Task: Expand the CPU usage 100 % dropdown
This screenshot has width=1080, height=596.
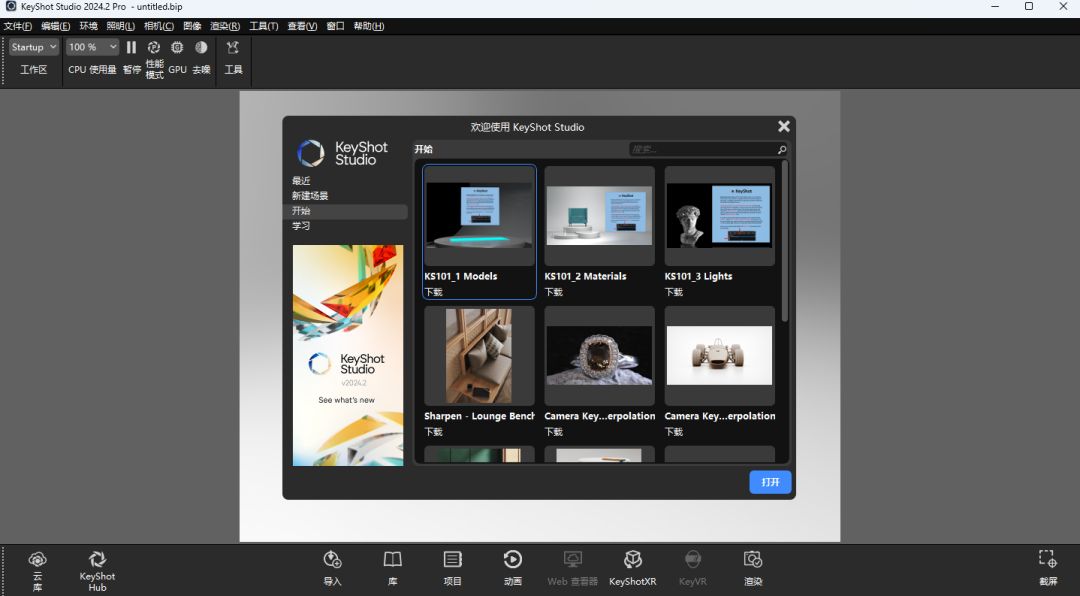Action: pos(92,48)
